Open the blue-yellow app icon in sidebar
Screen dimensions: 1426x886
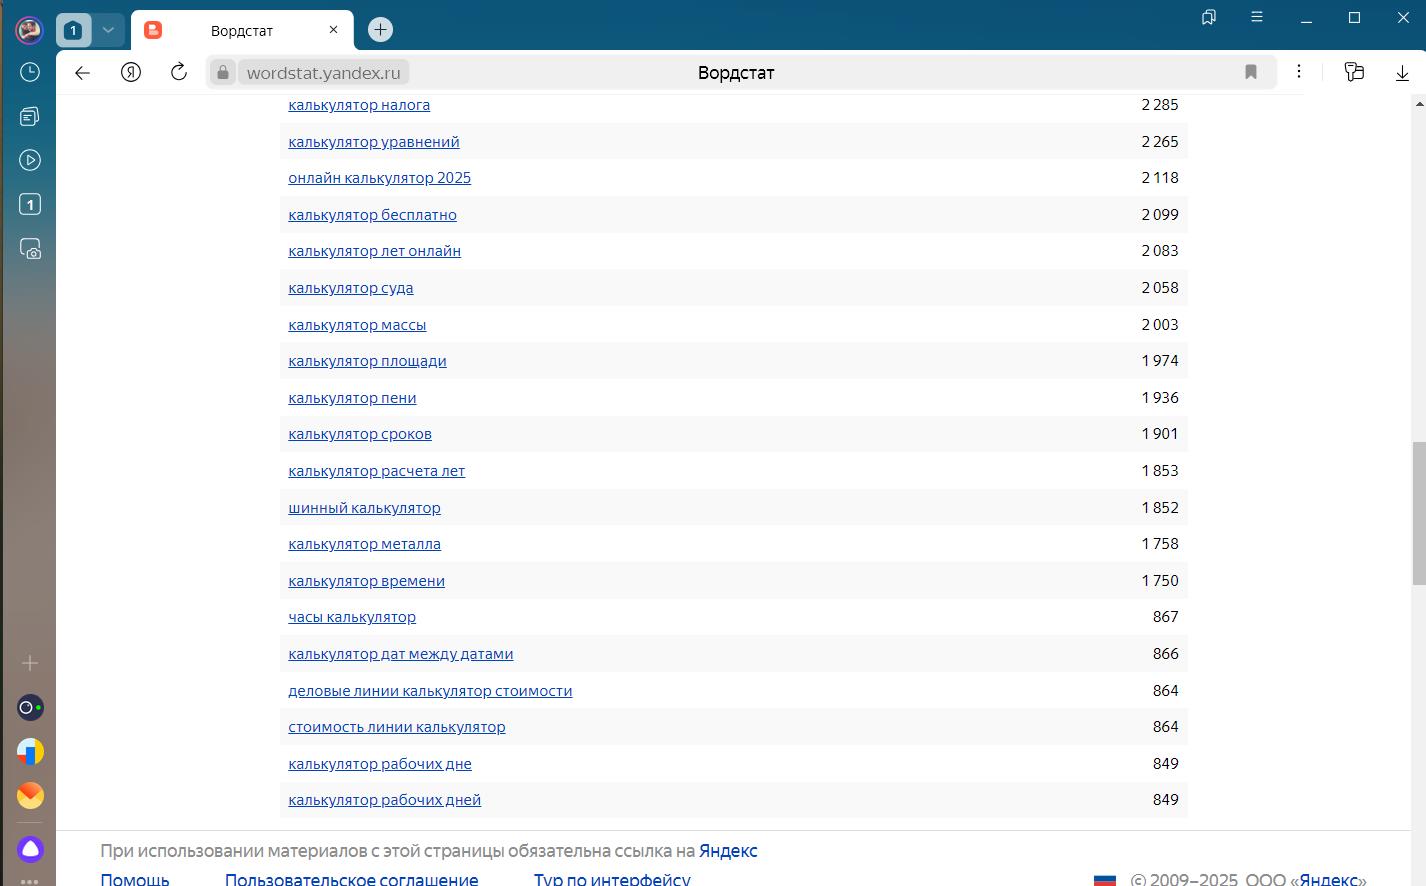pyautogui.click(x=30, y=752)
